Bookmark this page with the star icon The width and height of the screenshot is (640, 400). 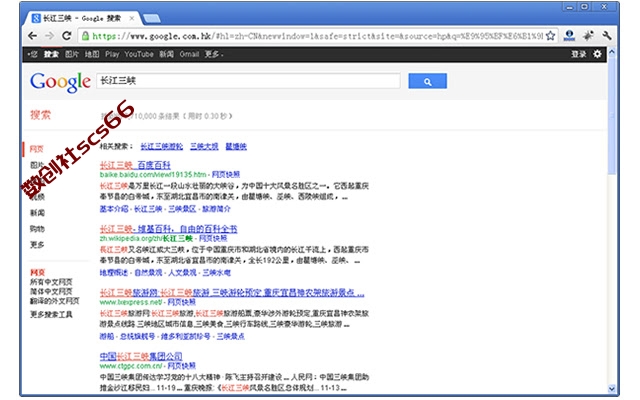[550, 36]
